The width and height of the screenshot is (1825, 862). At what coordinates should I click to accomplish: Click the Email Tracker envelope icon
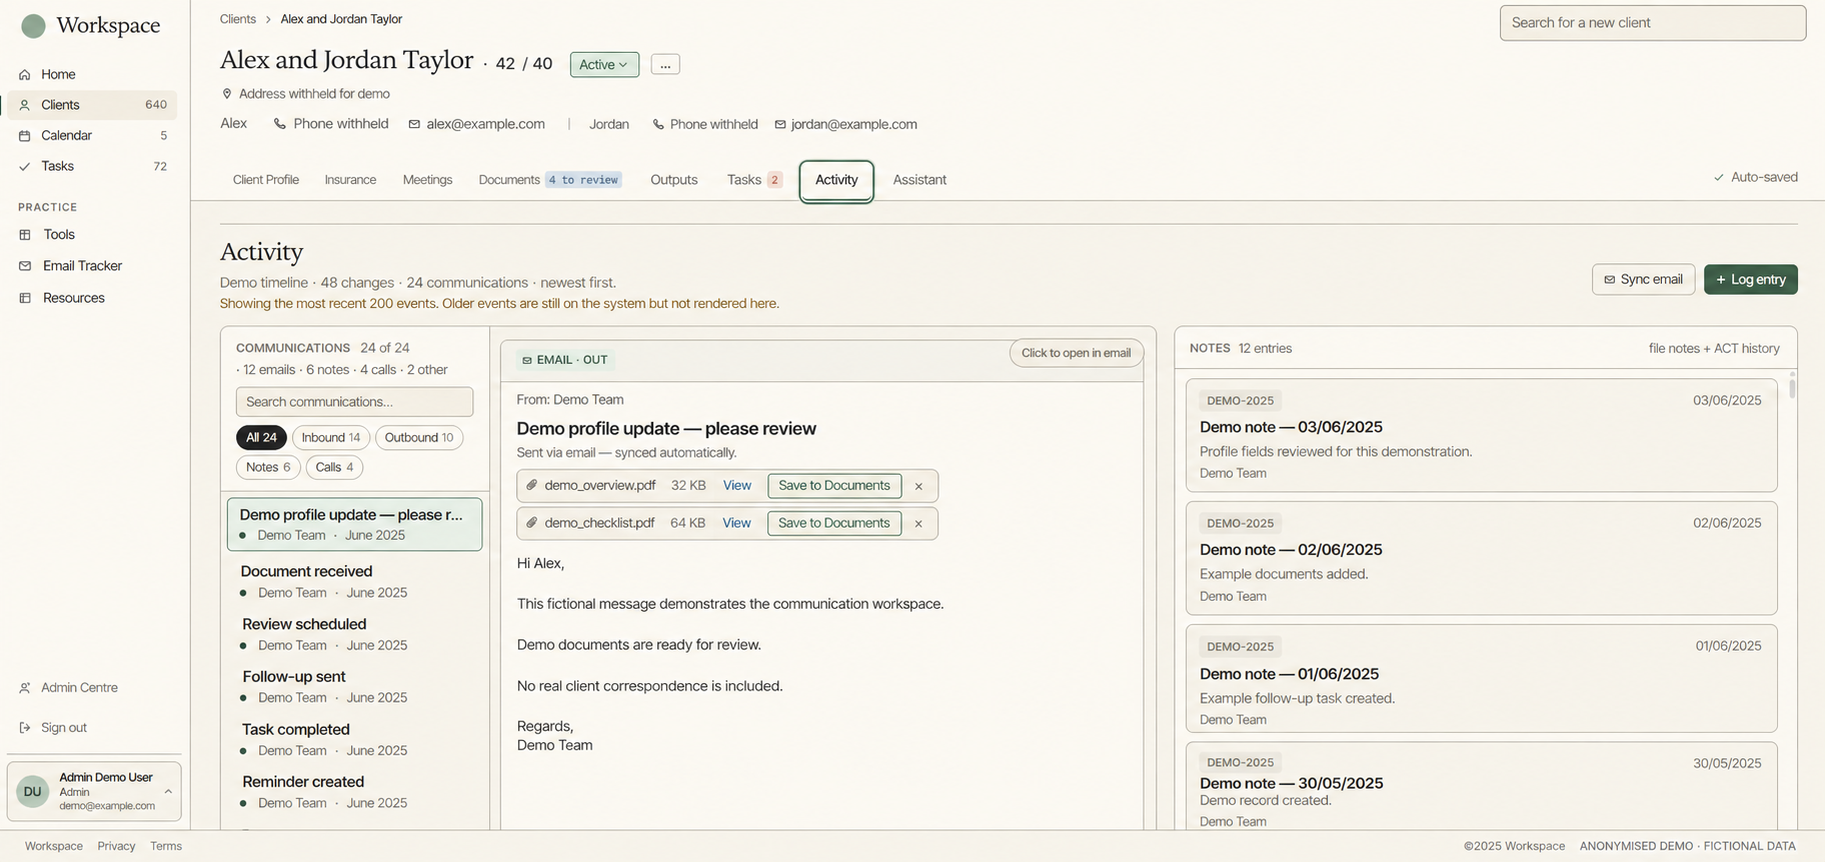26,266
